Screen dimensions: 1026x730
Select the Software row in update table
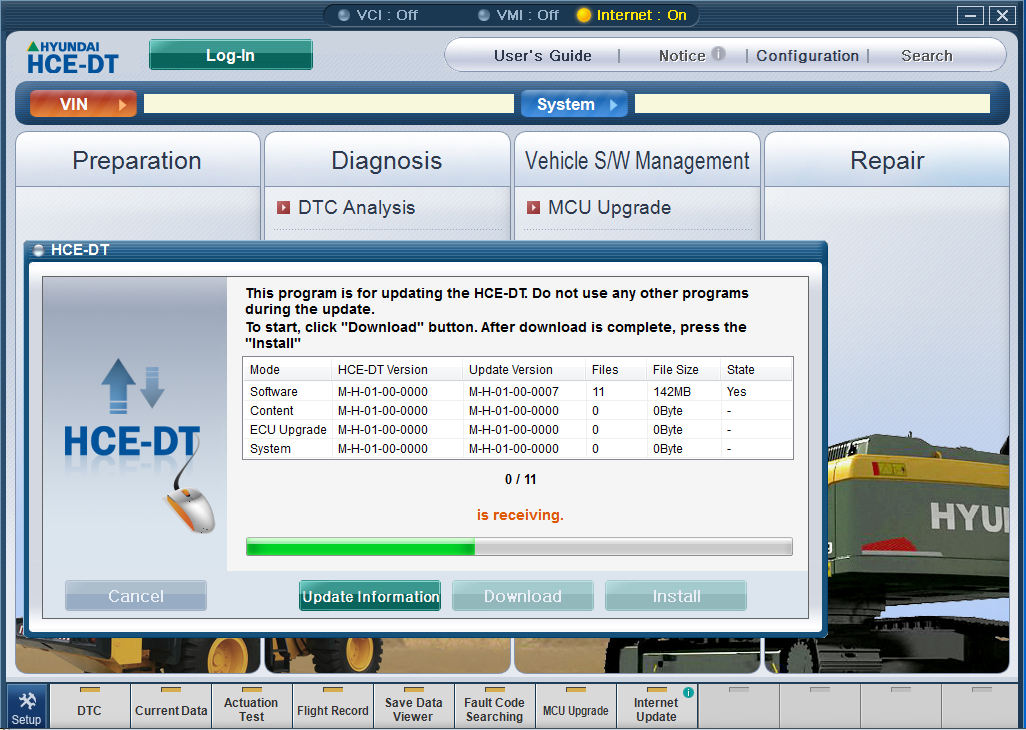518,392
